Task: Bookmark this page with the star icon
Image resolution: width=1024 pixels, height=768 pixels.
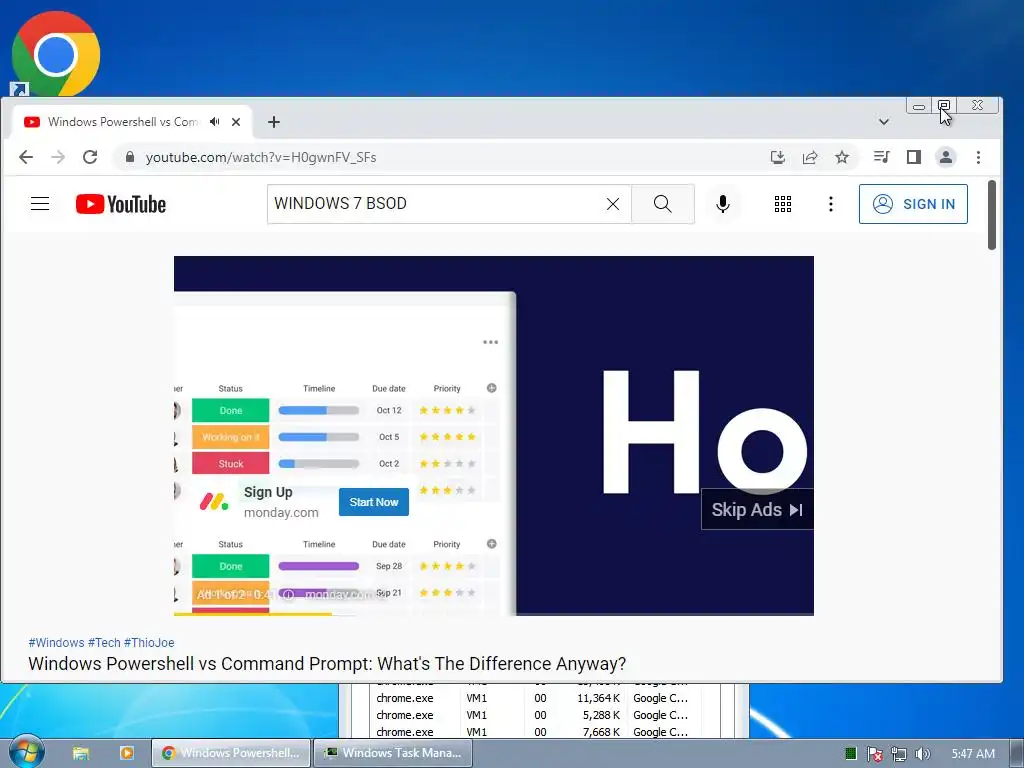Action: tap(842, 157)
